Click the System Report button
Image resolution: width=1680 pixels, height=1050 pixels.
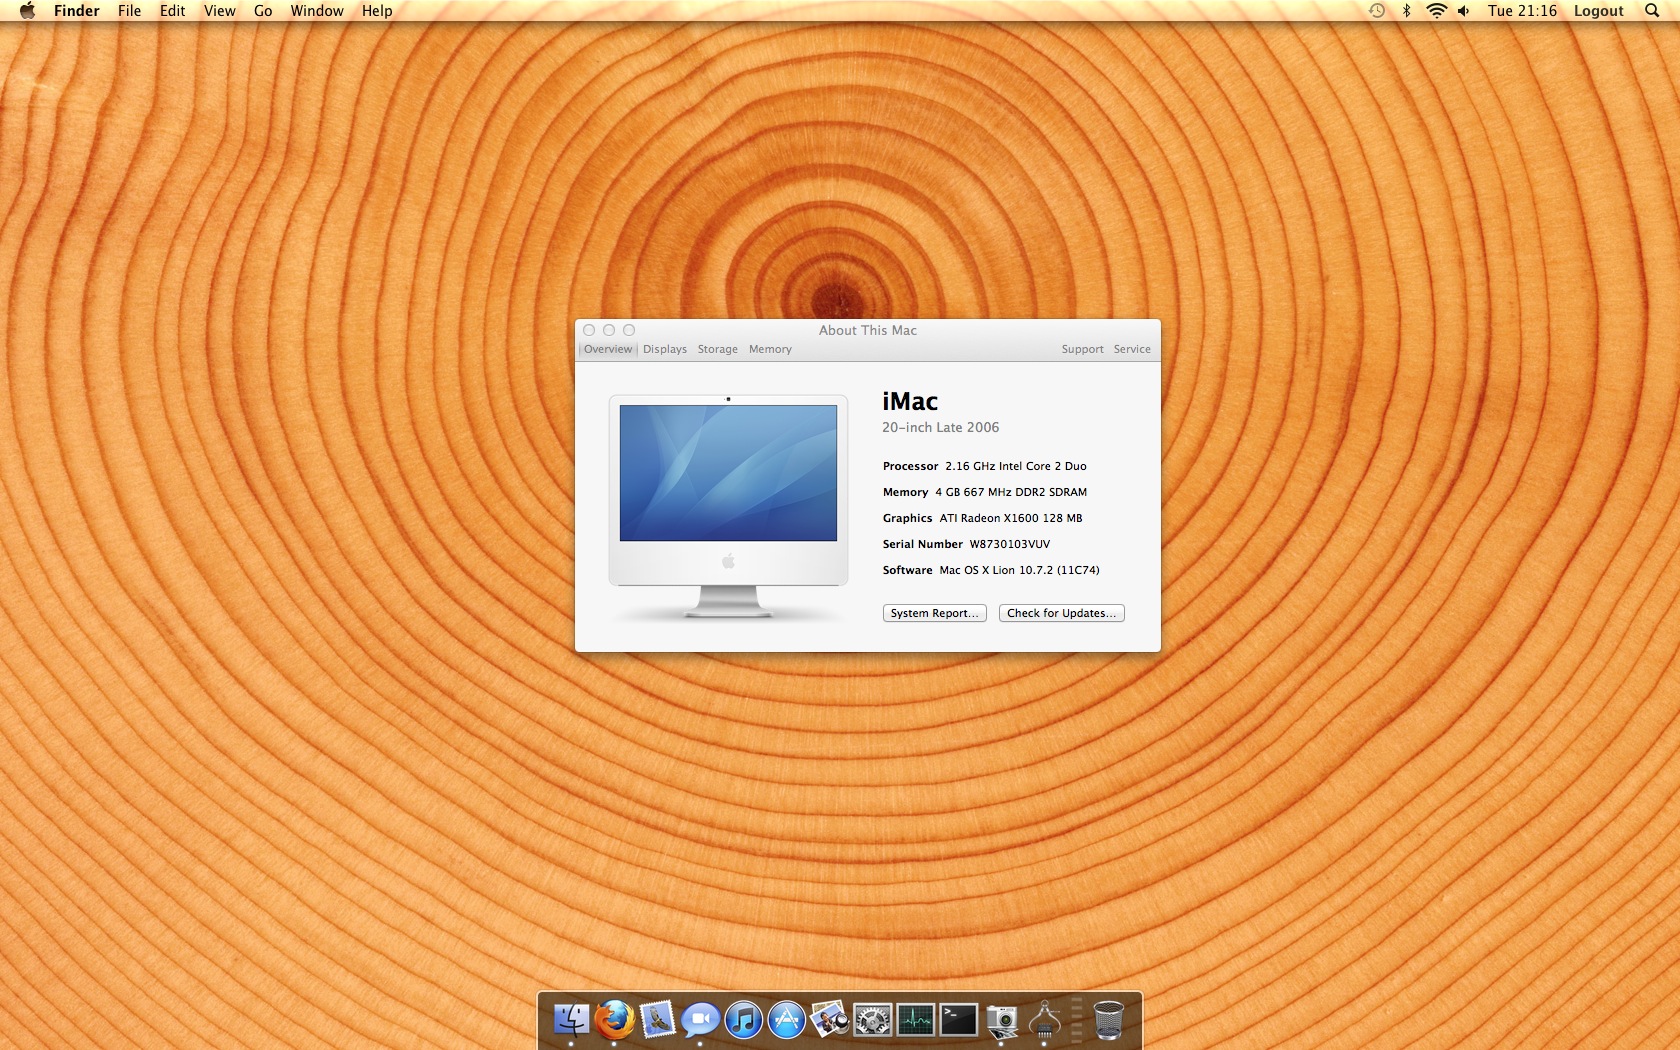pyautogui.click(x=934, y=613)
